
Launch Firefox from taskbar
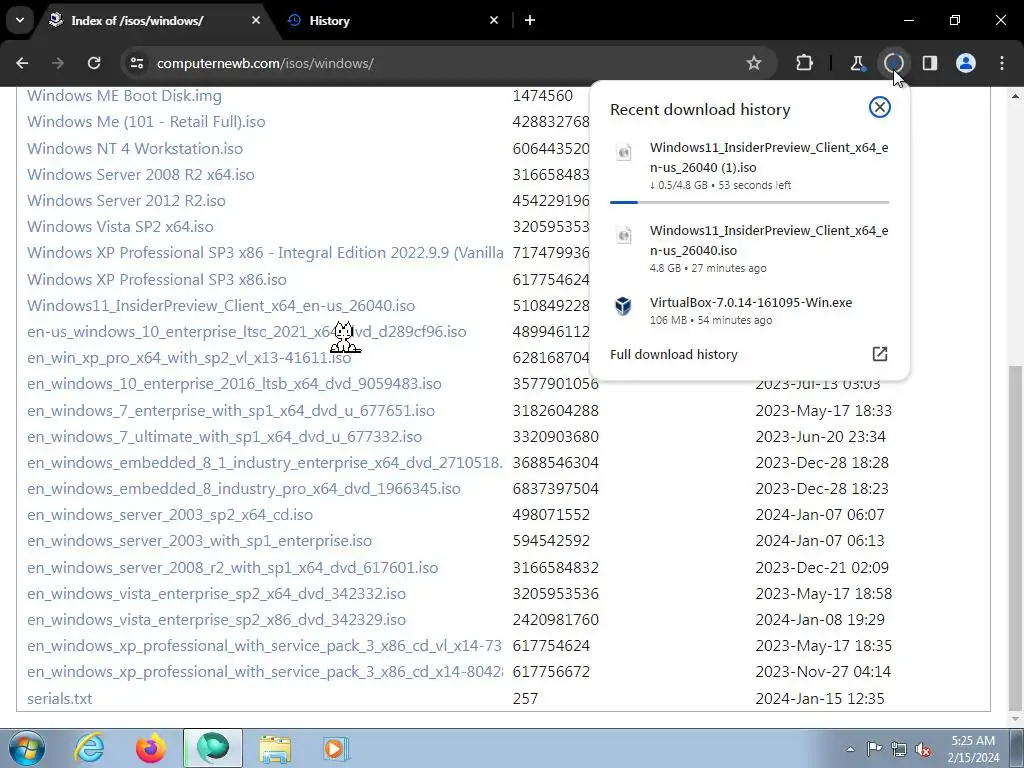click(x=151, y=748)
